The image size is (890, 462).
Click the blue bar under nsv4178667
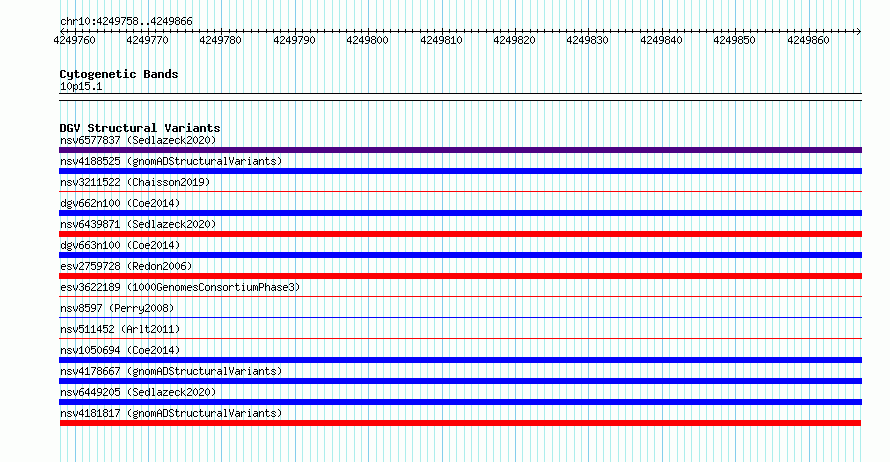460,381
